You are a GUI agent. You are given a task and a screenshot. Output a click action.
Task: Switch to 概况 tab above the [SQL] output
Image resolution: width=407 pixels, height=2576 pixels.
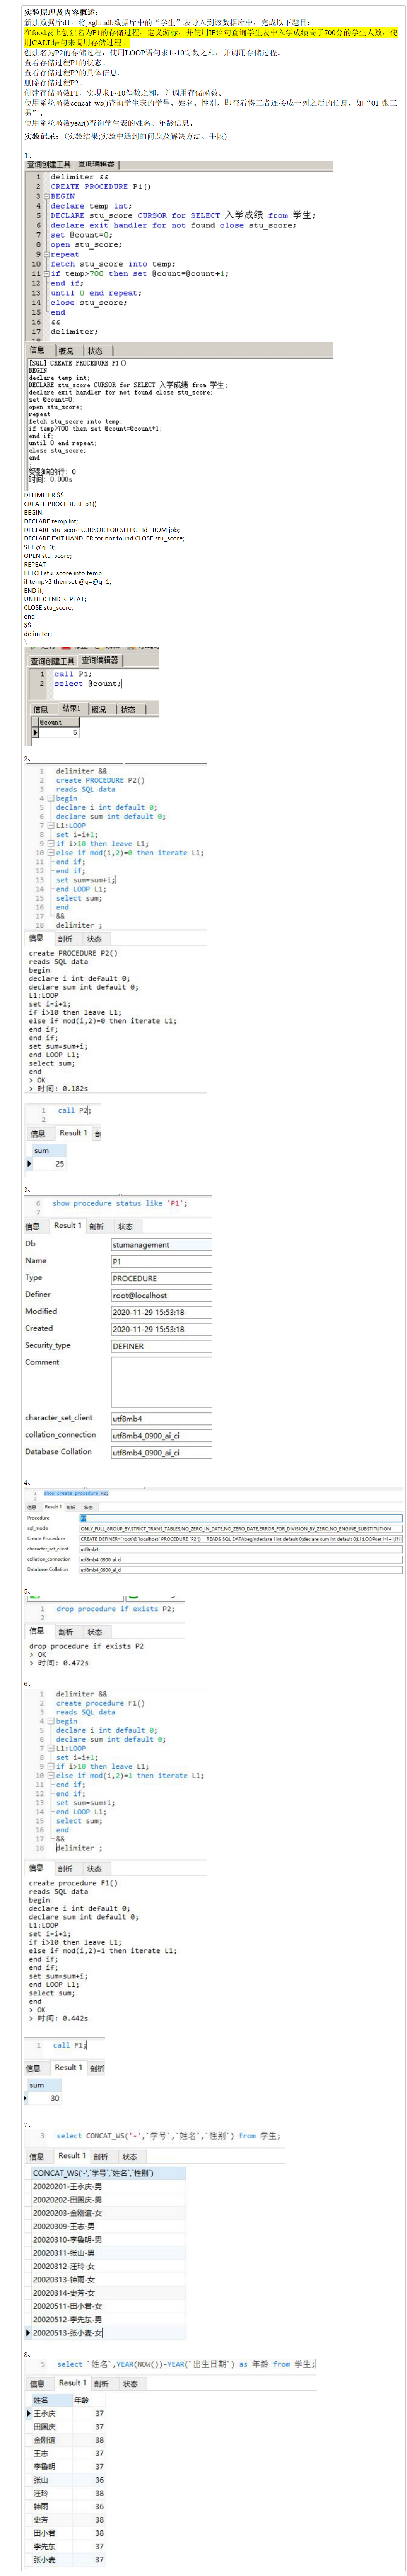click(67, 351)
